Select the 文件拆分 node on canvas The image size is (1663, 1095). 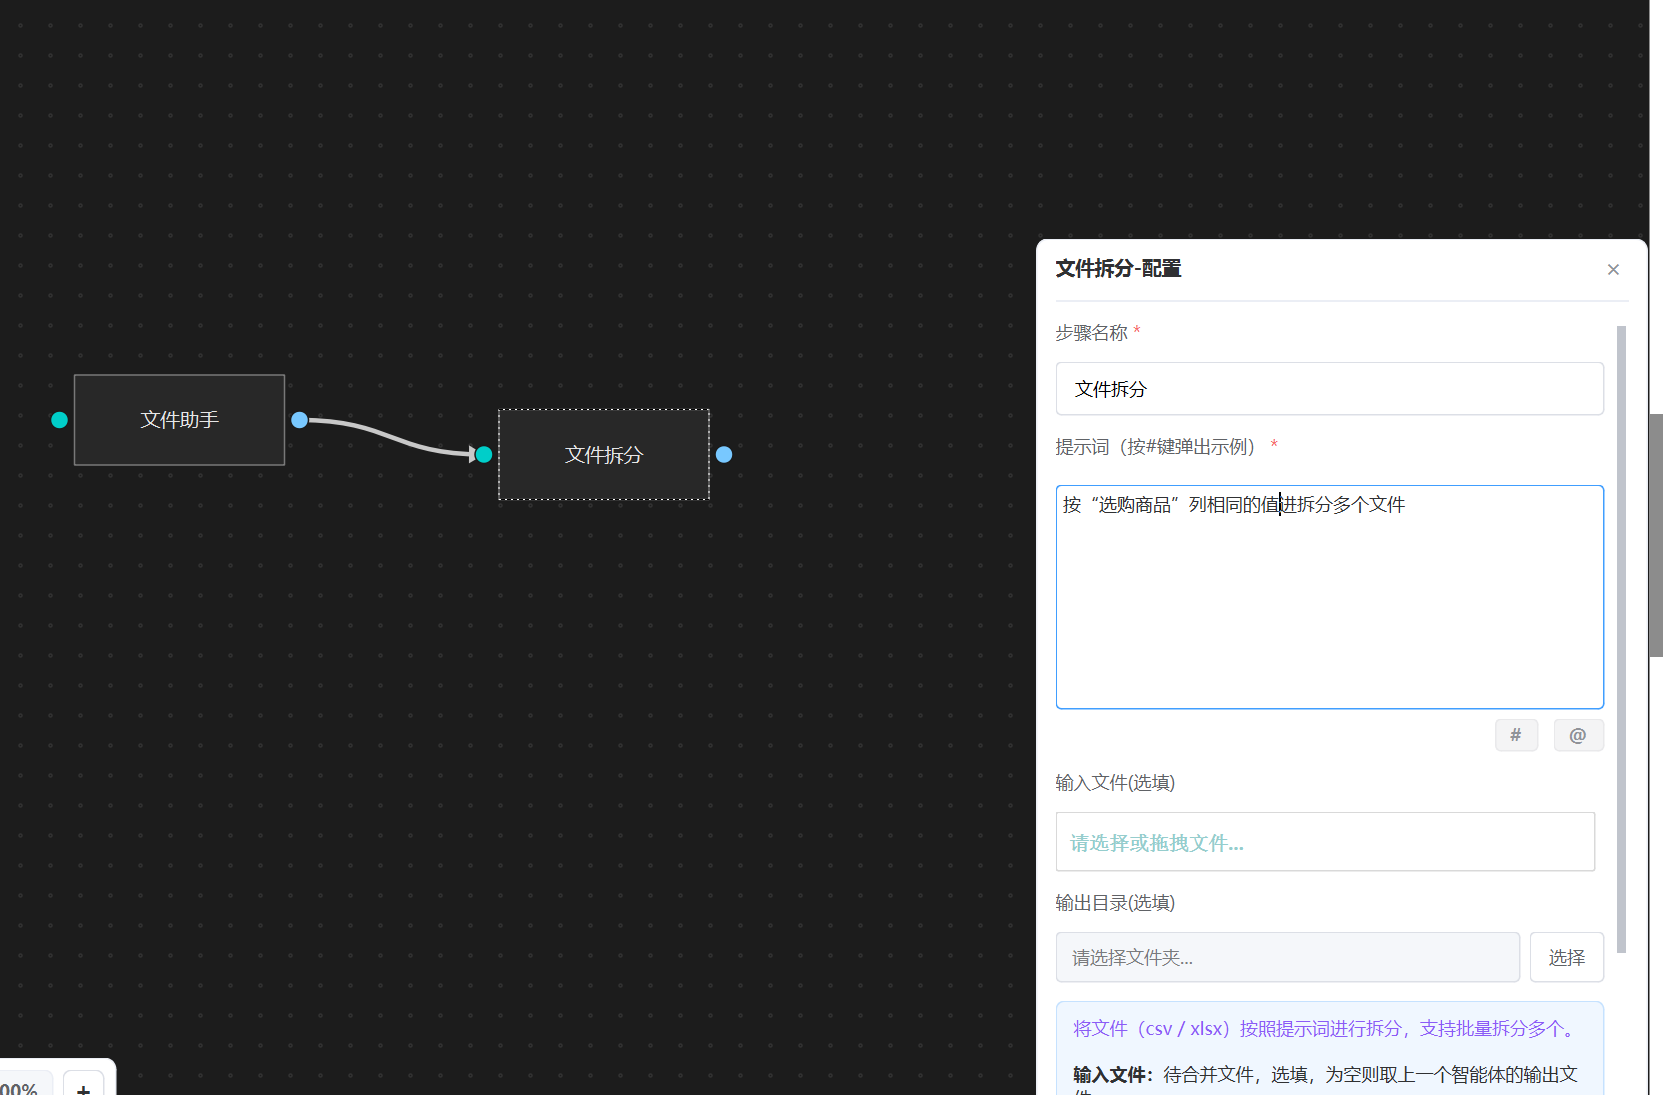[x=604, y=455]
